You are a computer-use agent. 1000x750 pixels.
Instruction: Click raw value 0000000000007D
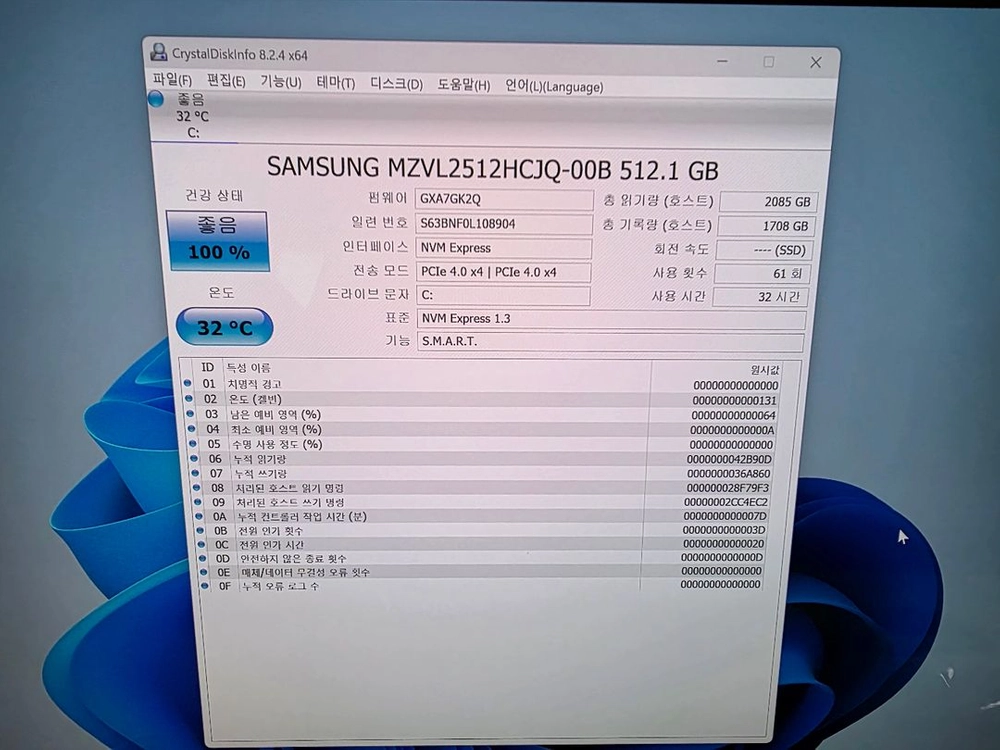[725, 516]
